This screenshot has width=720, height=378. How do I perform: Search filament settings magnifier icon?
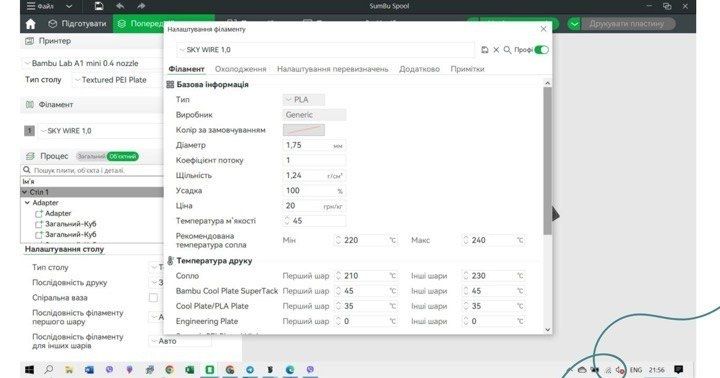click(x=507, y=50)
